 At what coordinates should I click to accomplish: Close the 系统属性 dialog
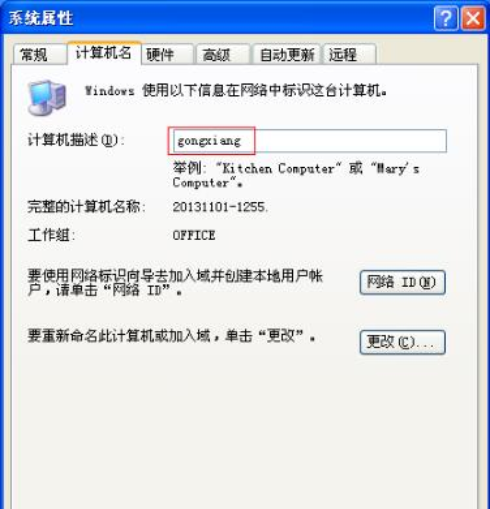pos(473,18)
